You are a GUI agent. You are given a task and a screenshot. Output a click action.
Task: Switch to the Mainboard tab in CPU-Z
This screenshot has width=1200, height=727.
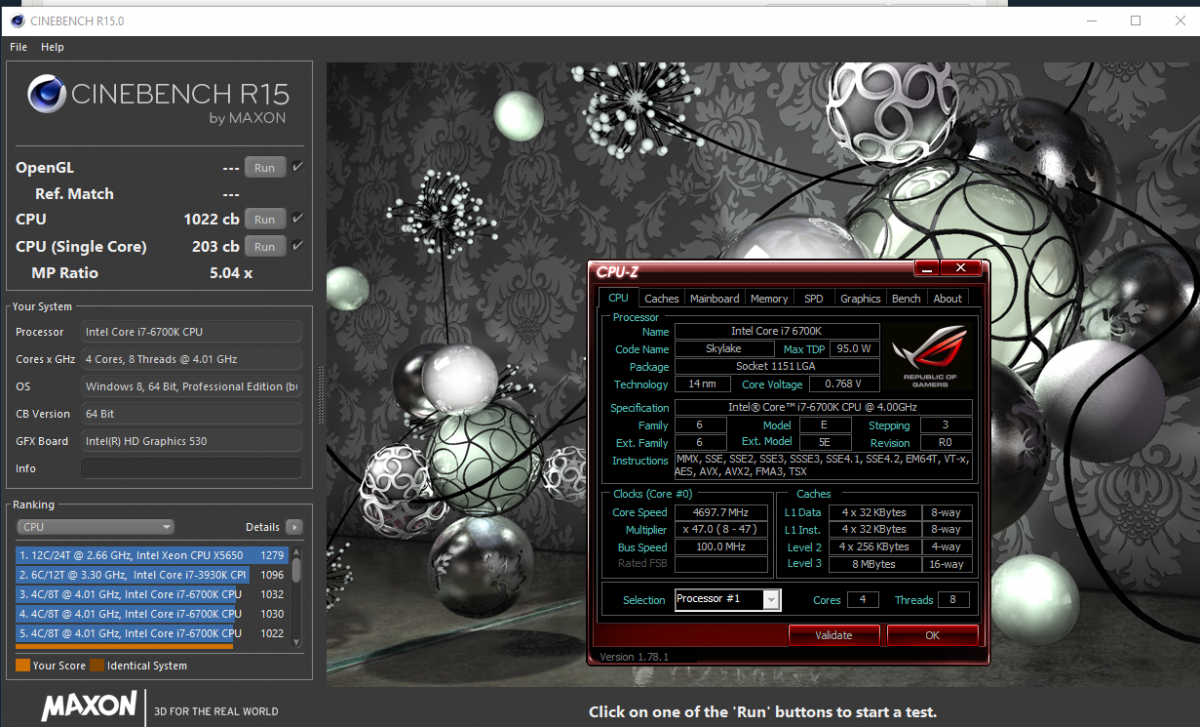point(715,298)
